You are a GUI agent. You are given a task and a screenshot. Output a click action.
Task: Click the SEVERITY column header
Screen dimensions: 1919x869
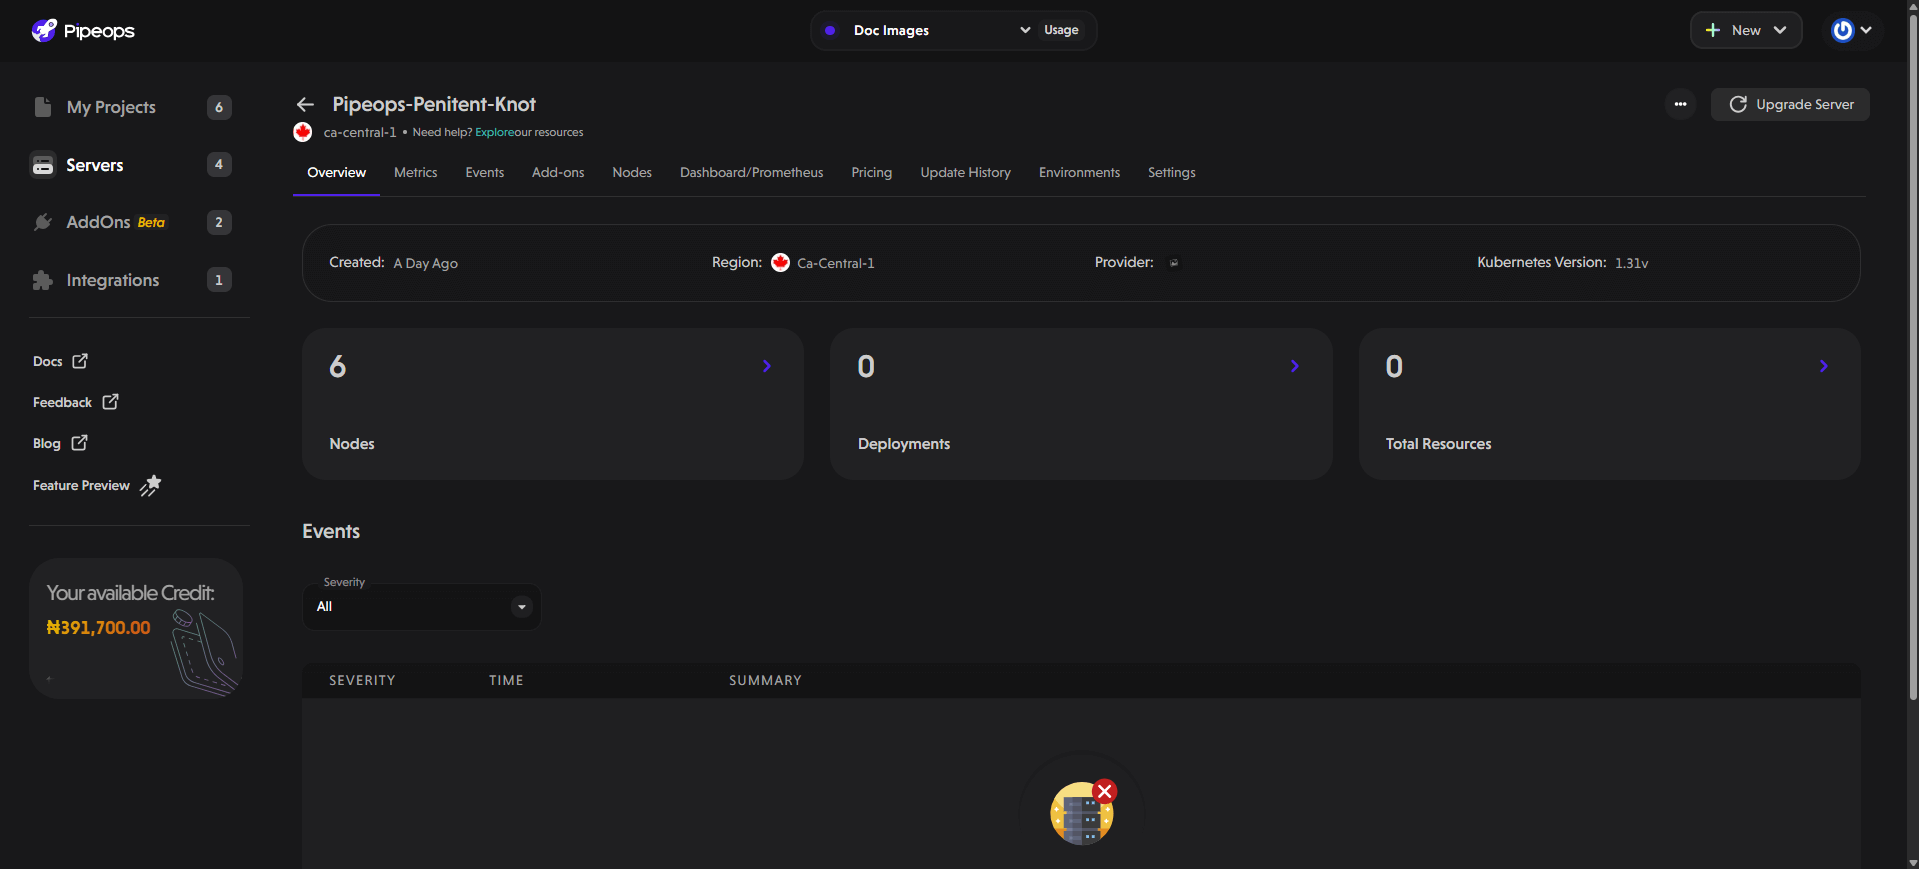click(x=362, y=680)
